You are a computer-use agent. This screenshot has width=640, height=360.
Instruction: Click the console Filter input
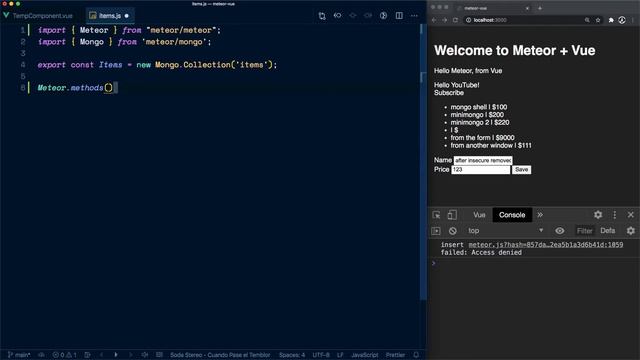[x=584, y=231]
